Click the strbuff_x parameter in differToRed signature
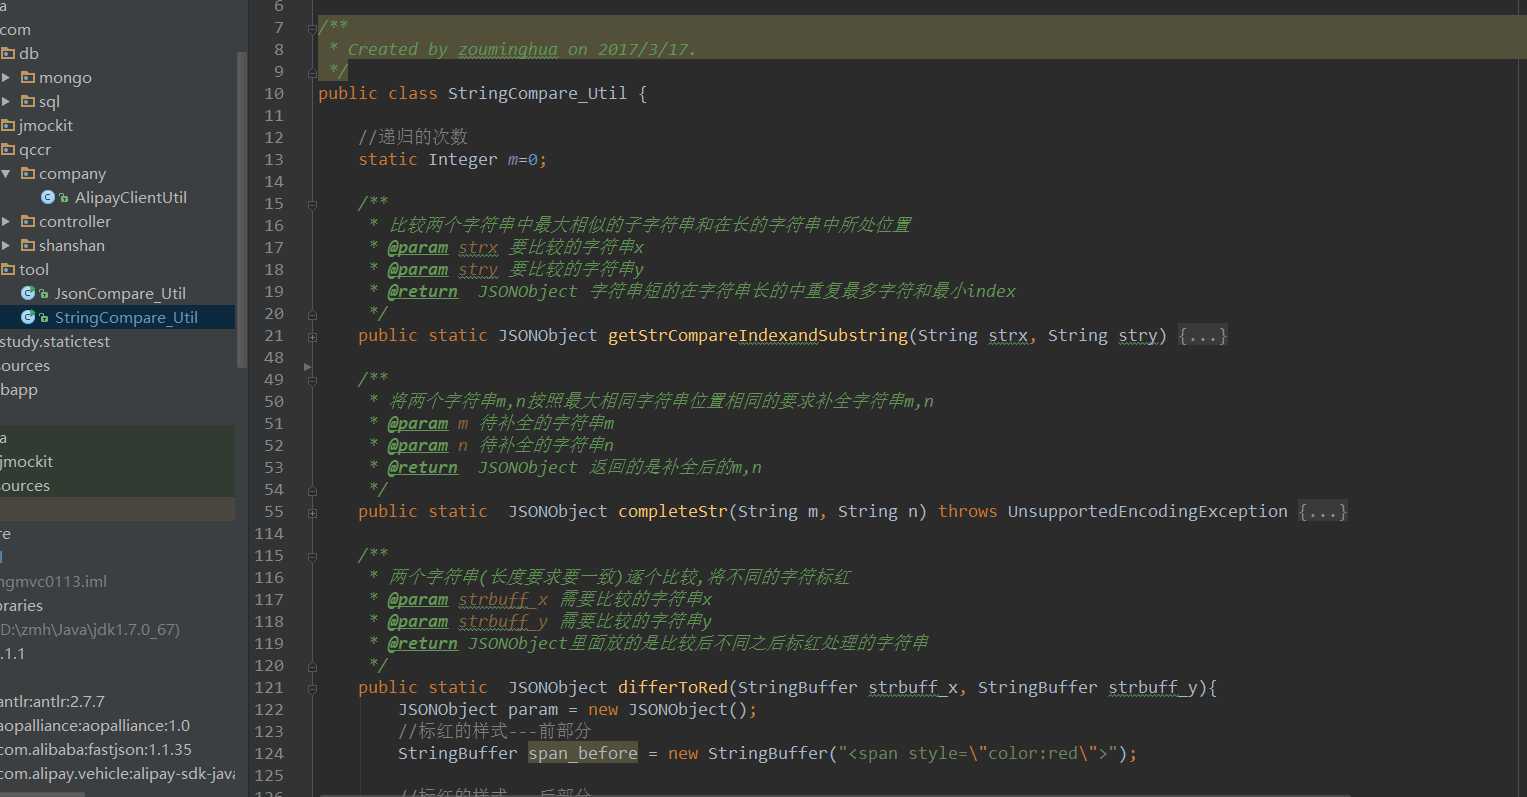 tap(913, 687)
